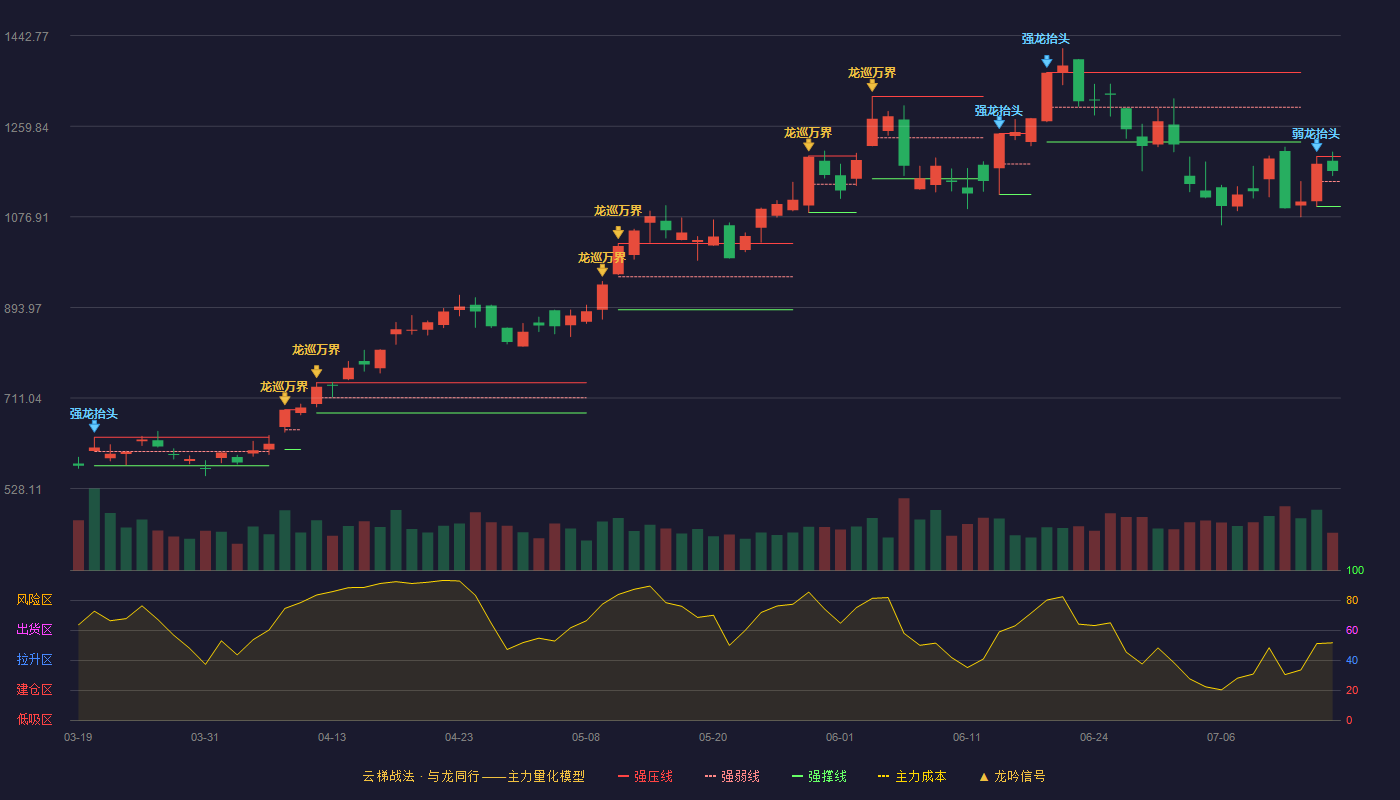This screenshot has height=800, width=1400.
Task: Click the blue arrow of 强龙抬头 at chart peak
Action: click(1046, 61)
